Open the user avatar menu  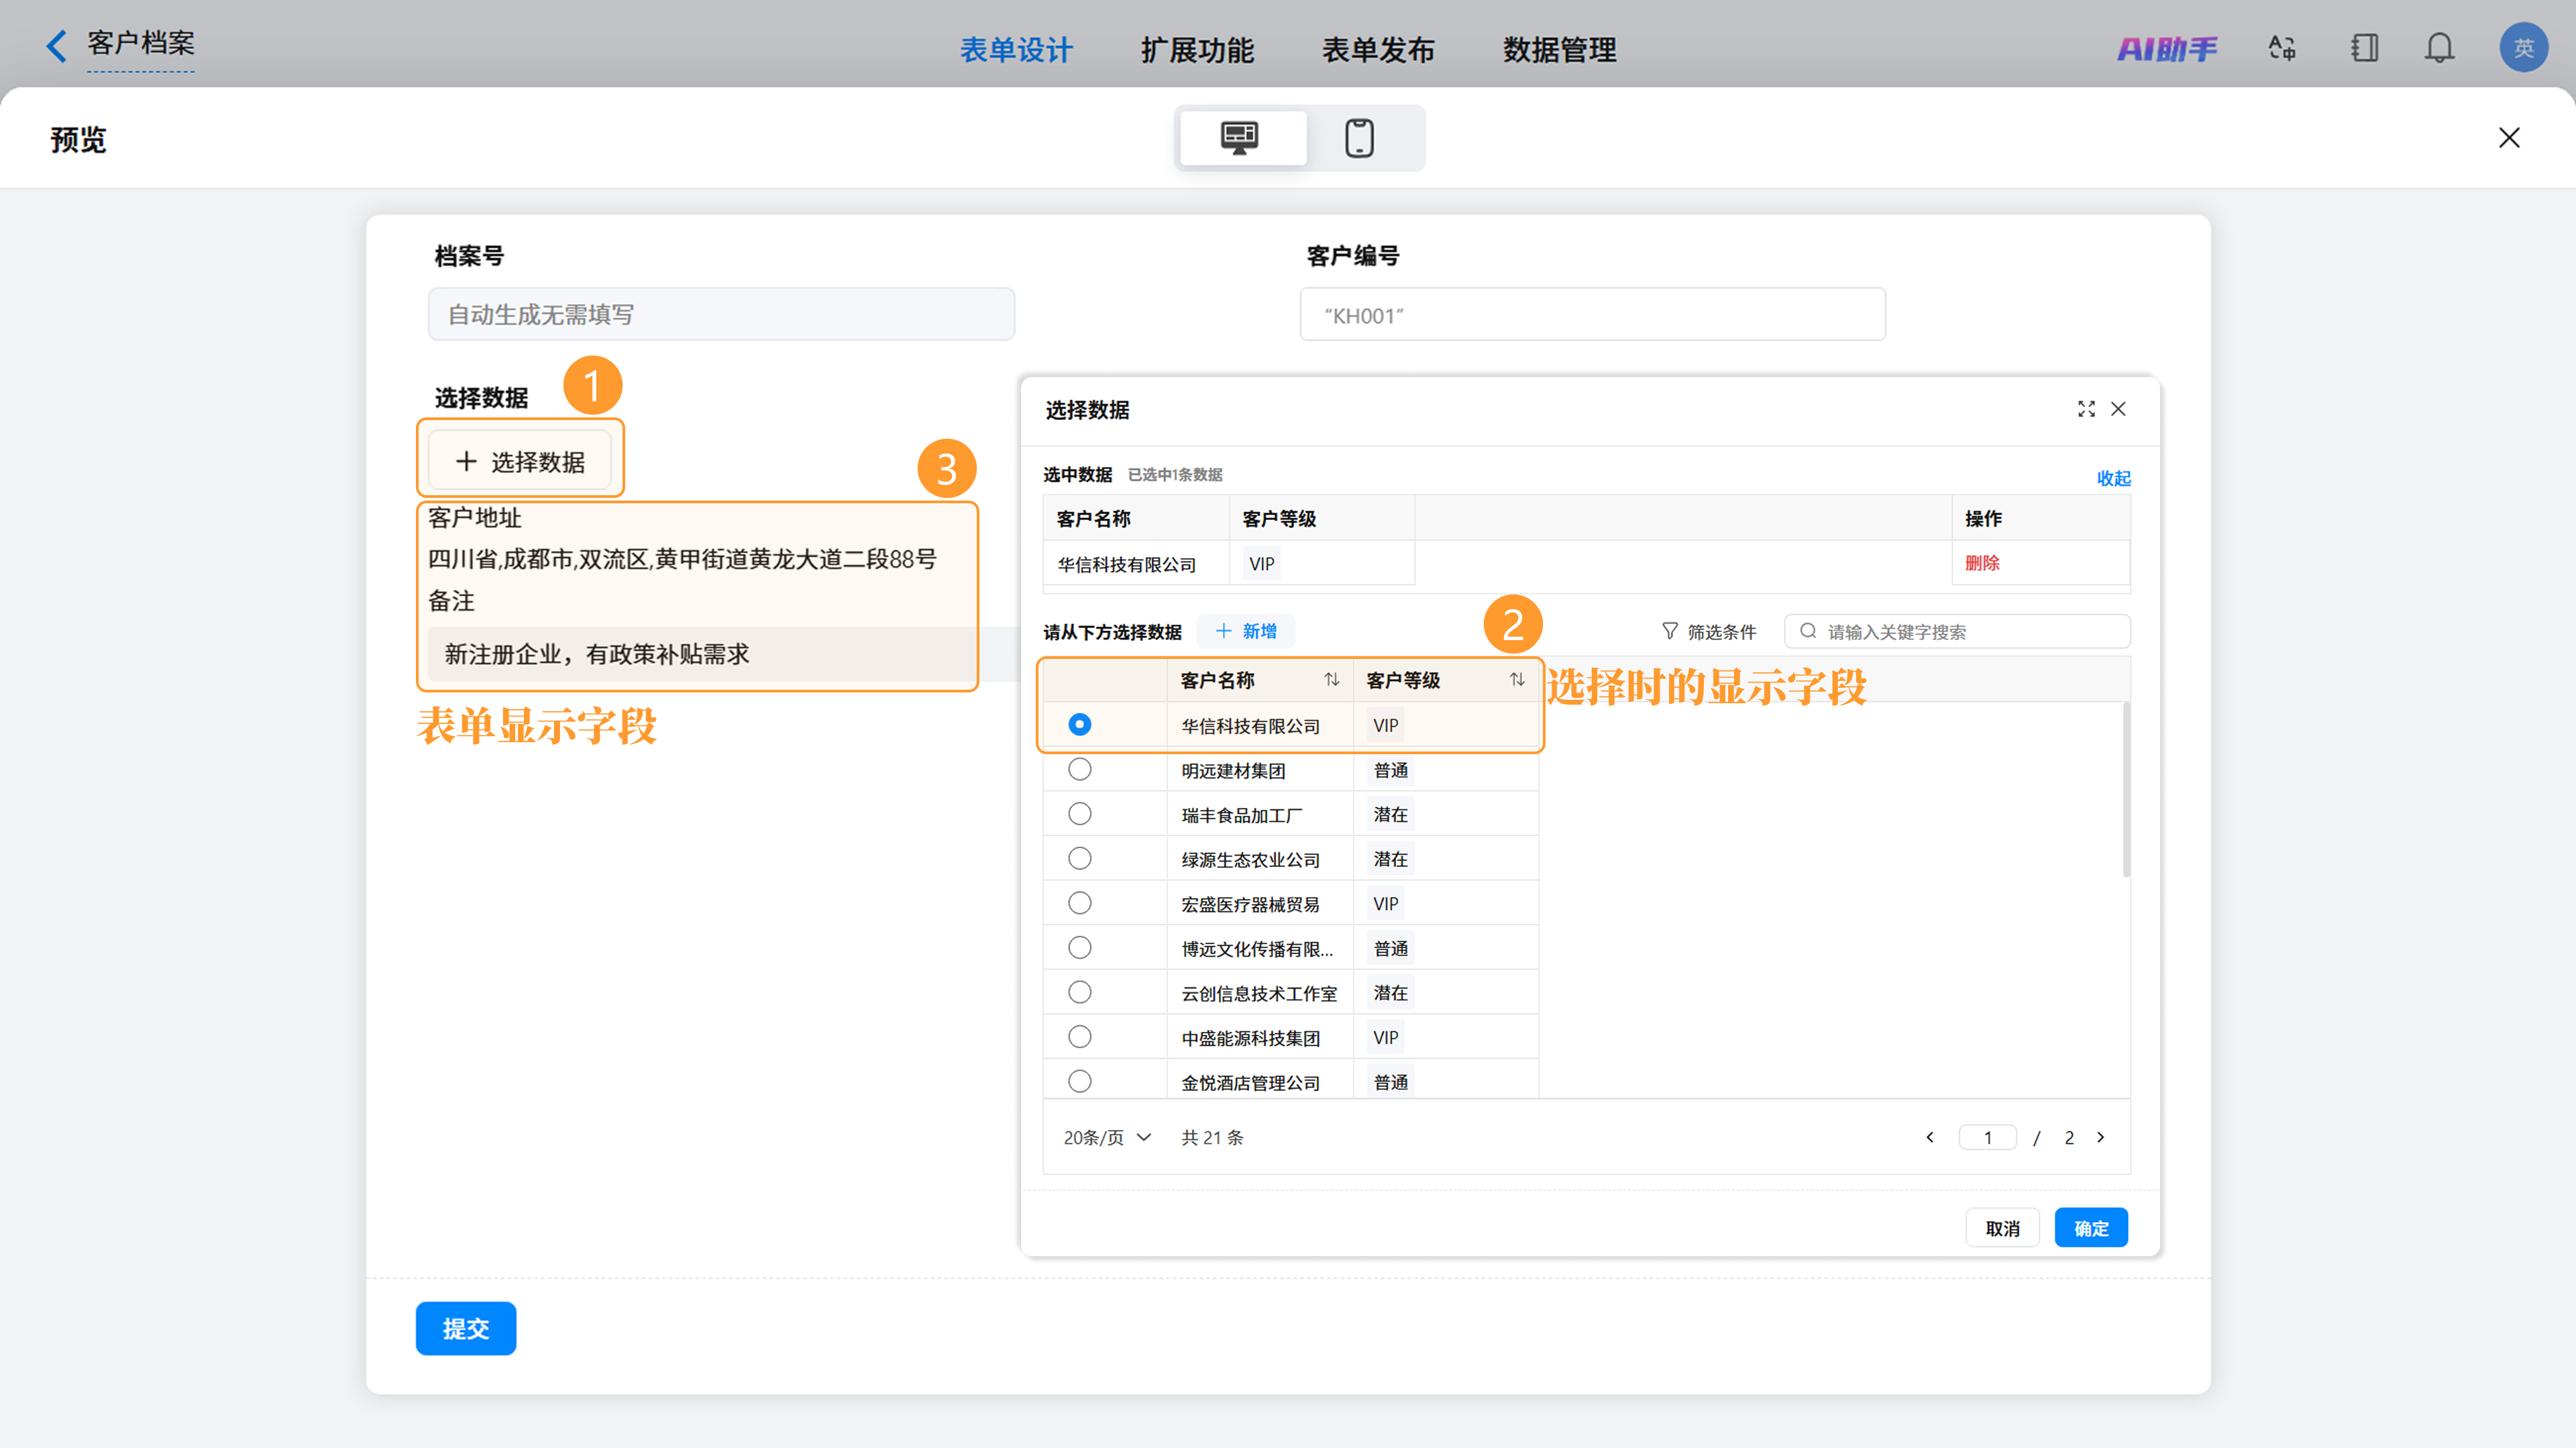coord(2523,47)
